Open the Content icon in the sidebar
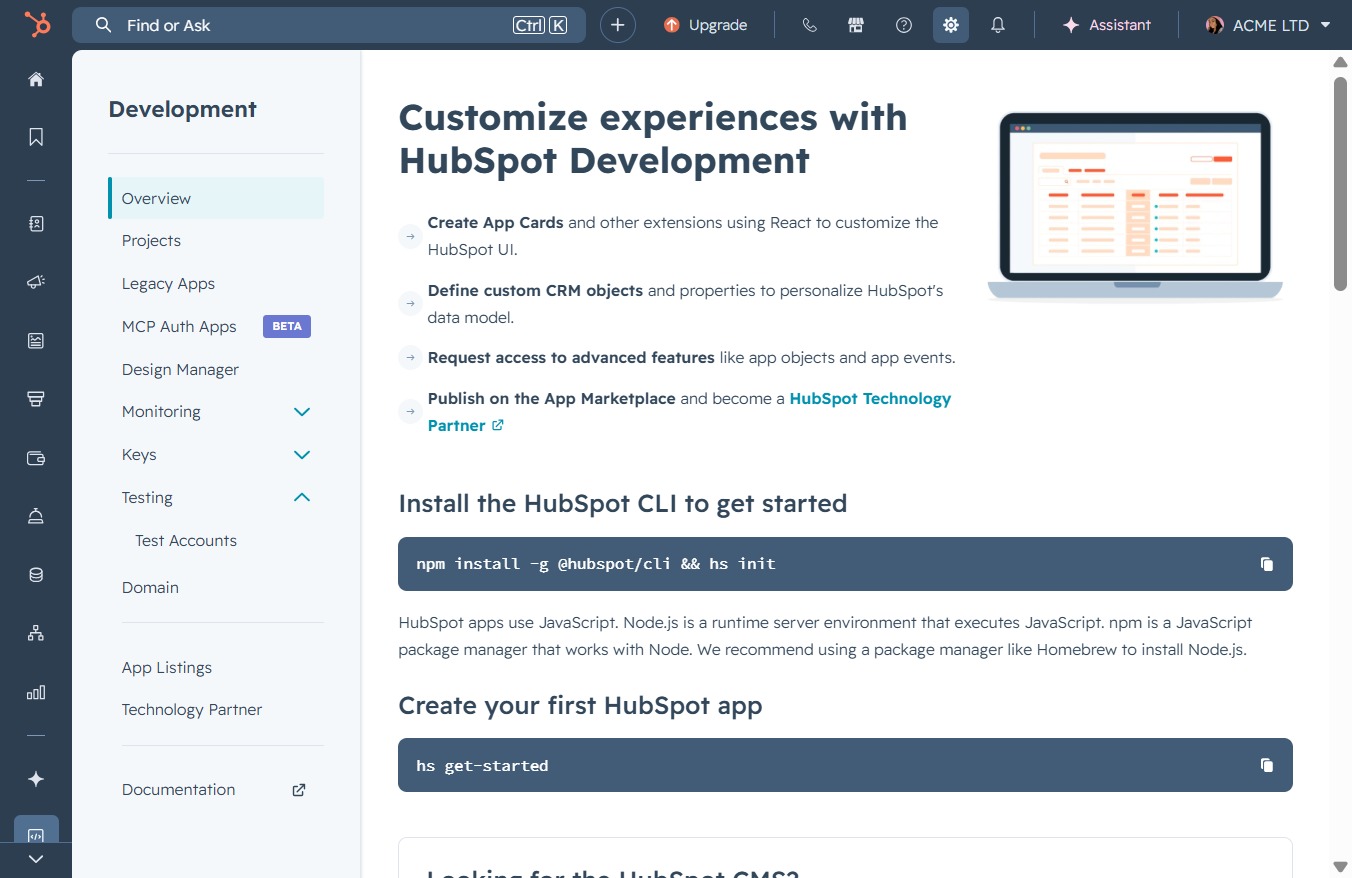The image size is (1352, 878). [36, 341]
